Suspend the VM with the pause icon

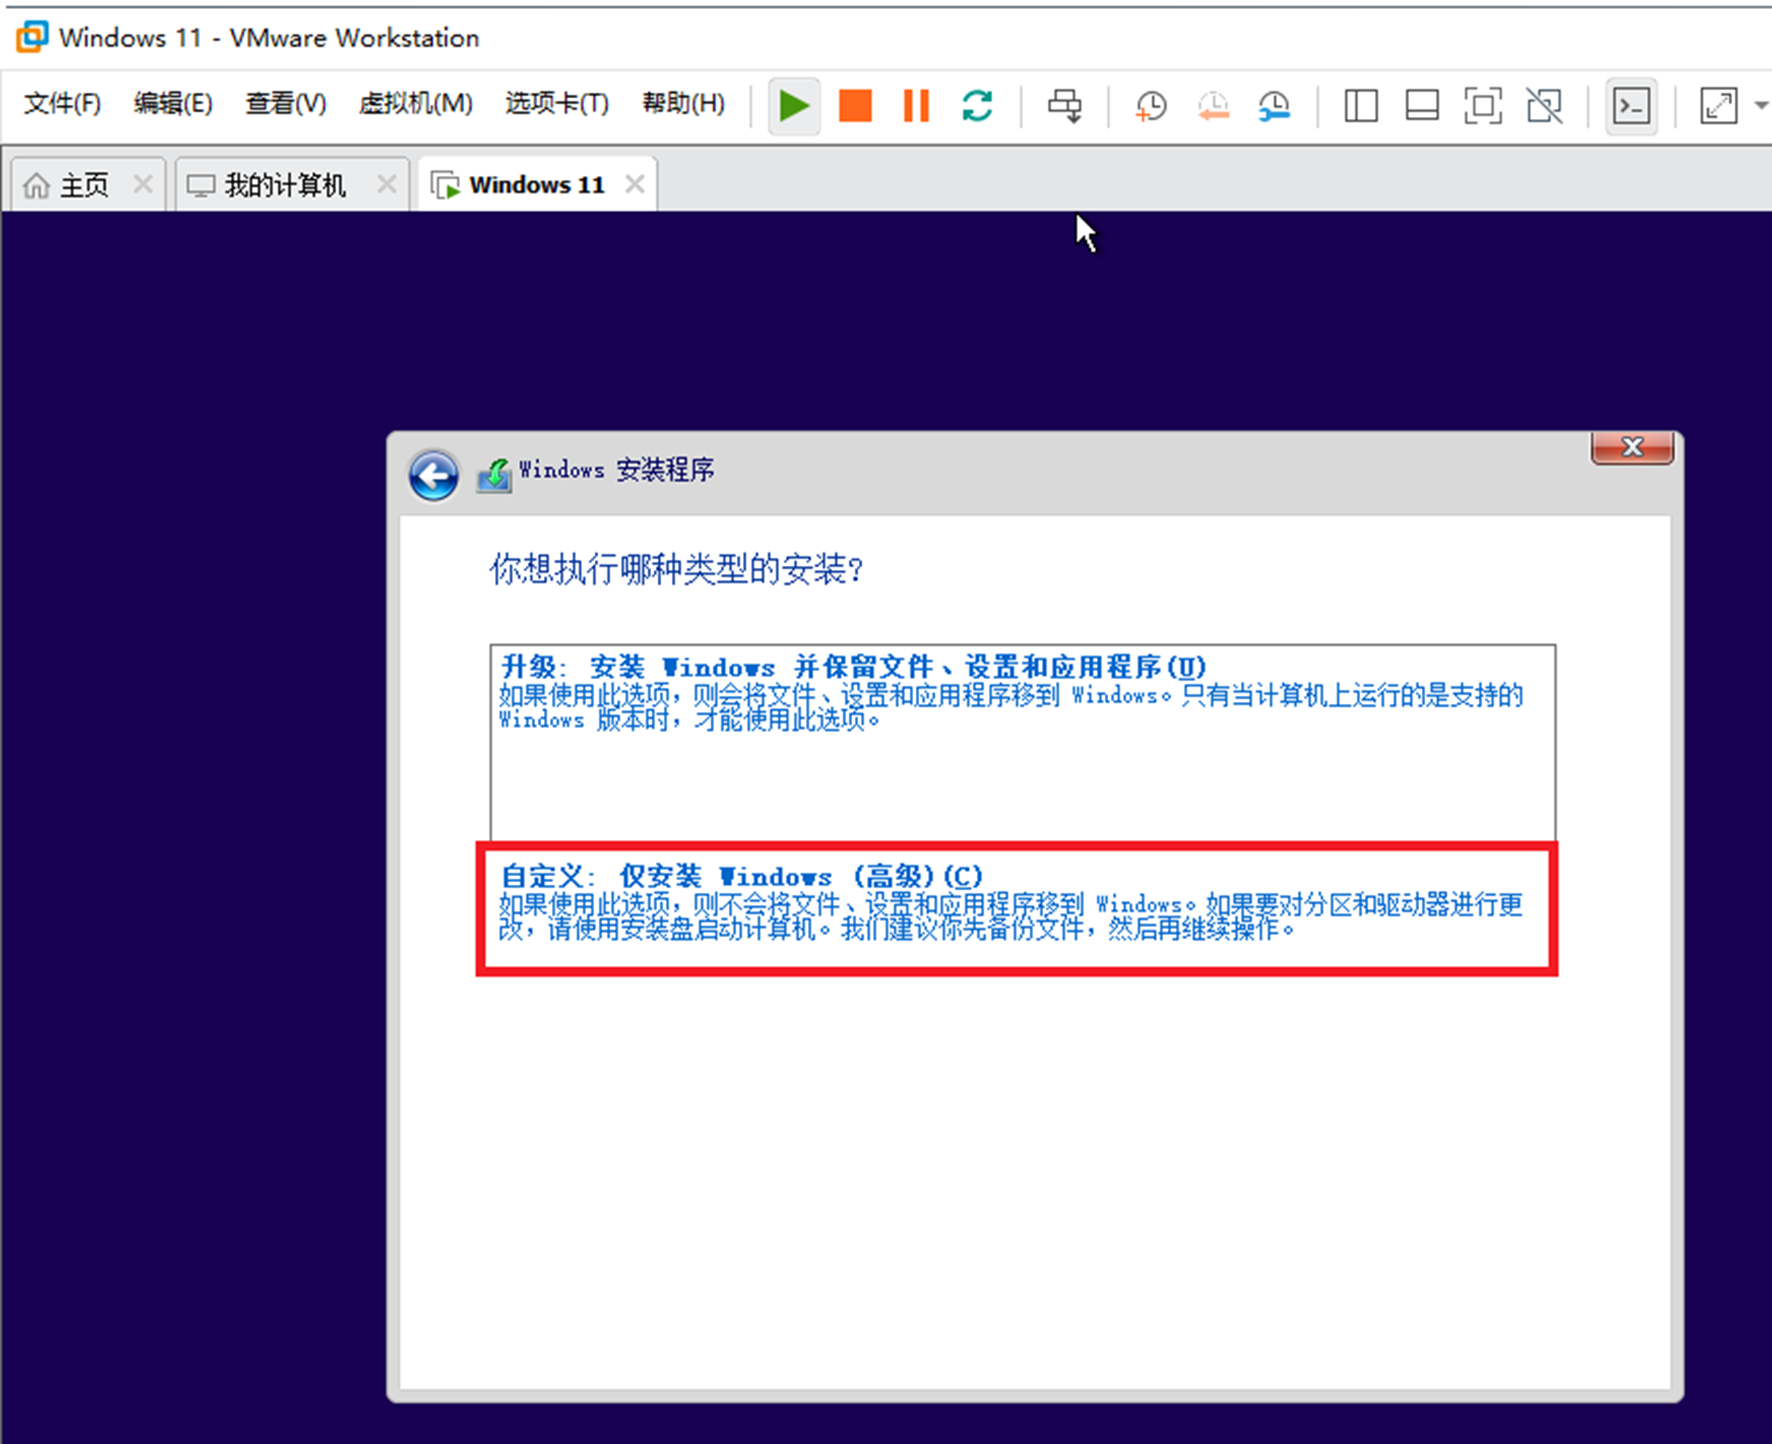click(916, 105)
